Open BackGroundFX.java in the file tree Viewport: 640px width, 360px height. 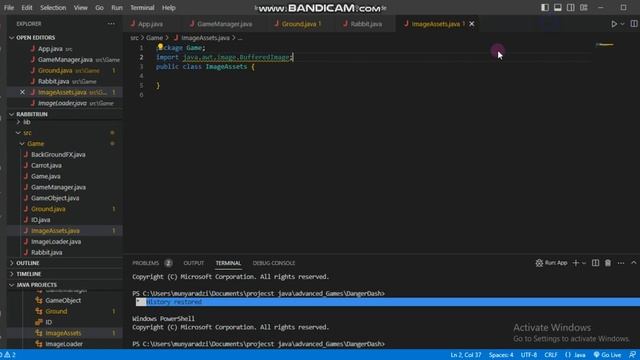58,155
